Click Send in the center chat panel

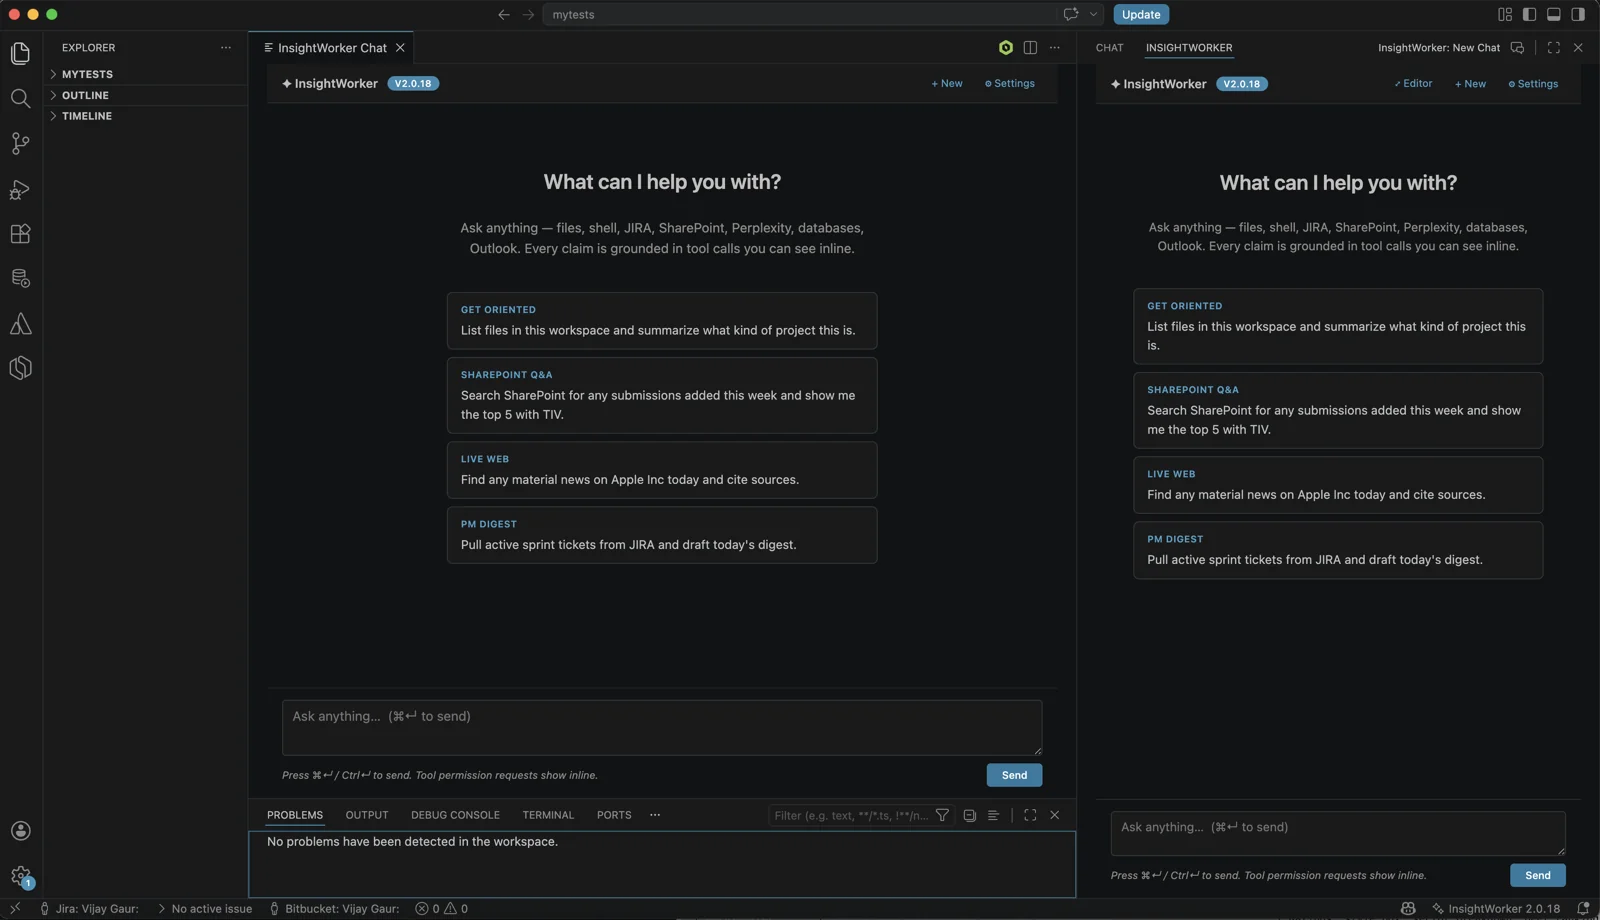pos(1014,775)
